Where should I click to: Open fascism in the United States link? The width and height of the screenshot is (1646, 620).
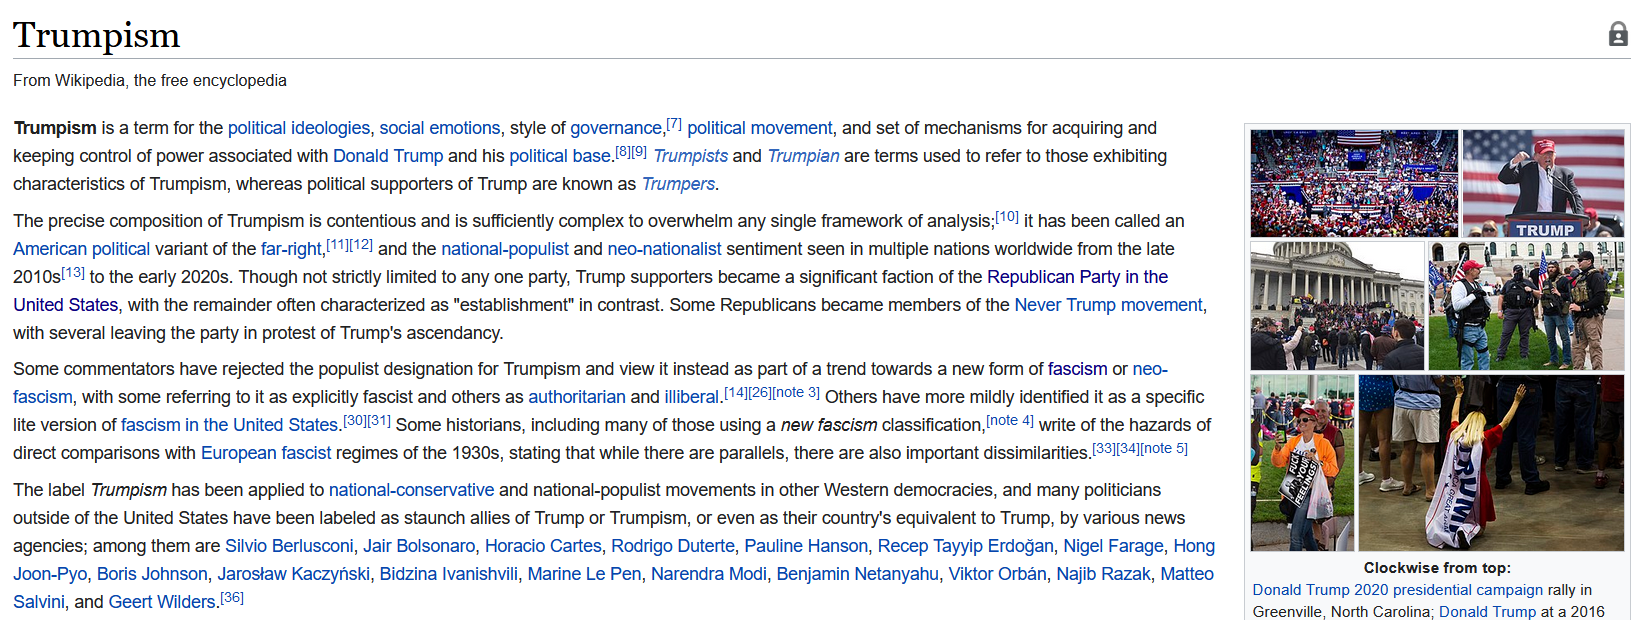230,425
